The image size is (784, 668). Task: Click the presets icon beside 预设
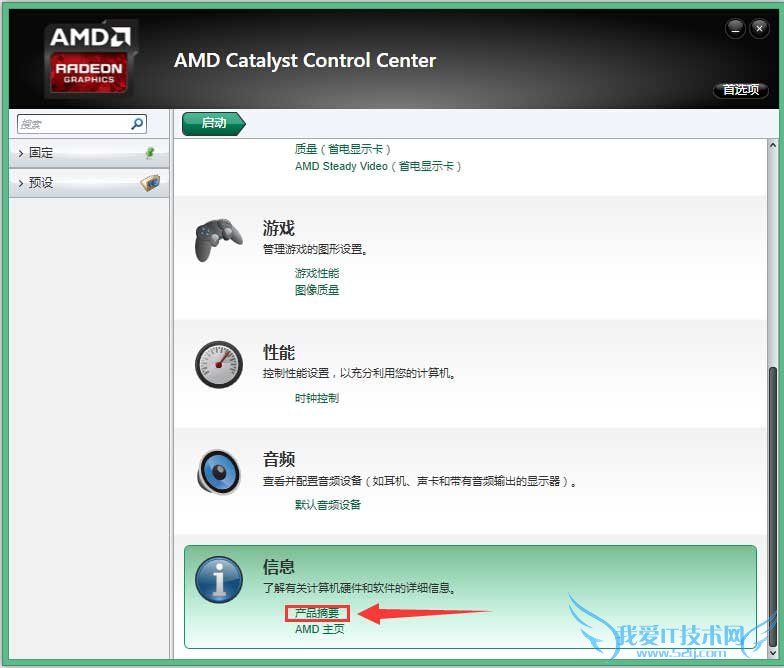[150, 182]
